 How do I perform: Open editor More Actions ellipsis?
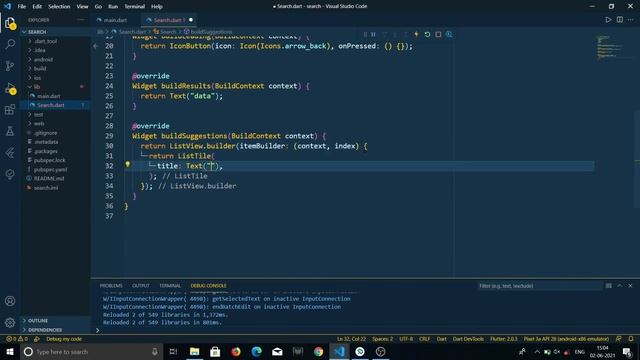(631, 20)
